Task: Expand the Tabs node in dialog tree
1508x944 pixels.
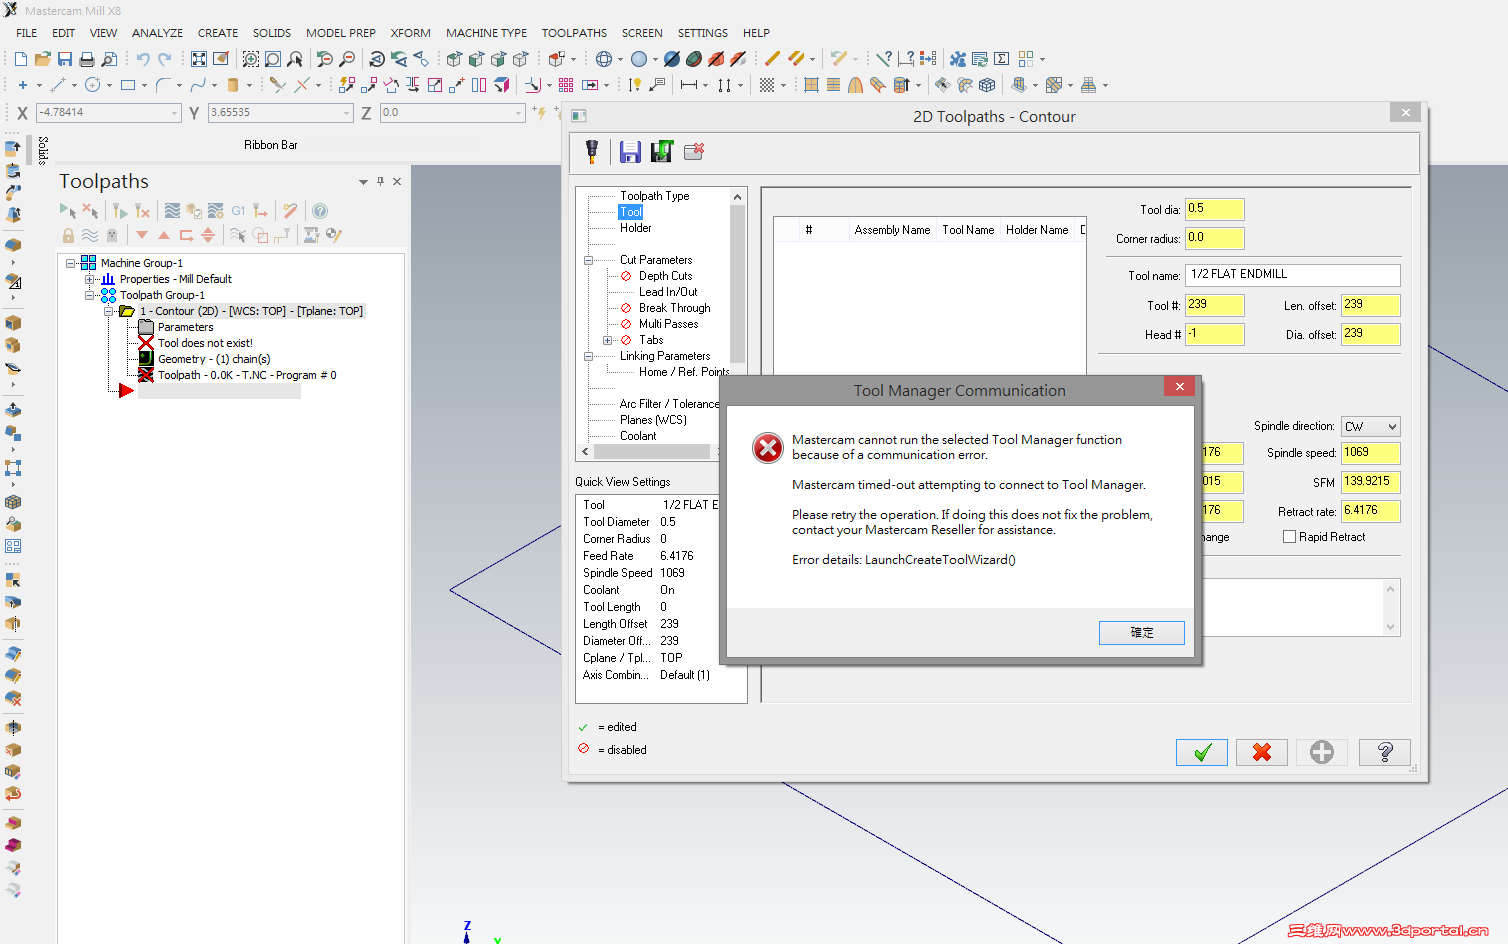Action: [x=608, y=340]
